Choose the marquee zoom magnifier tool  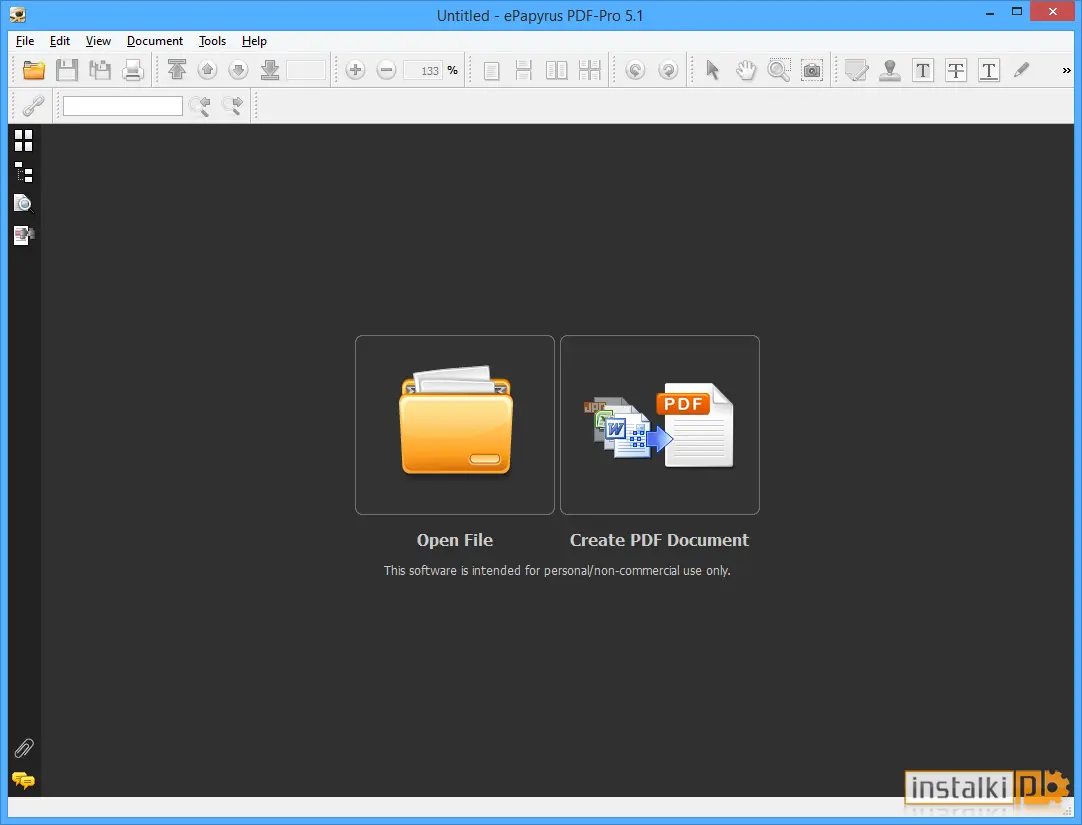click(779, 70)
